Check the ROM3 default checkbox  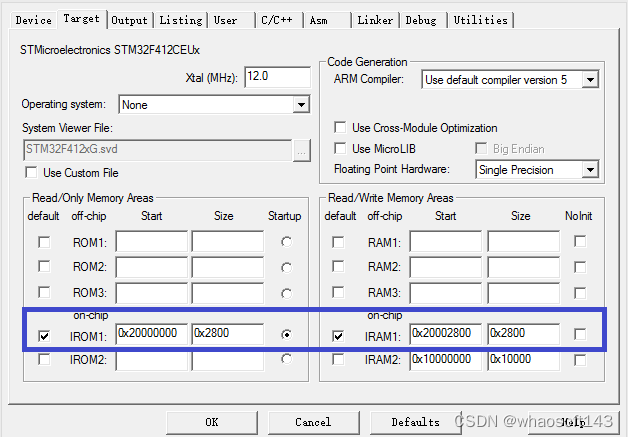coord(44,292)
